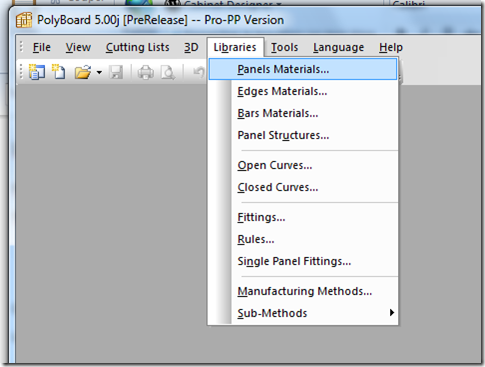Click the New Project icon in the toolbar

[x=37, y=72]
